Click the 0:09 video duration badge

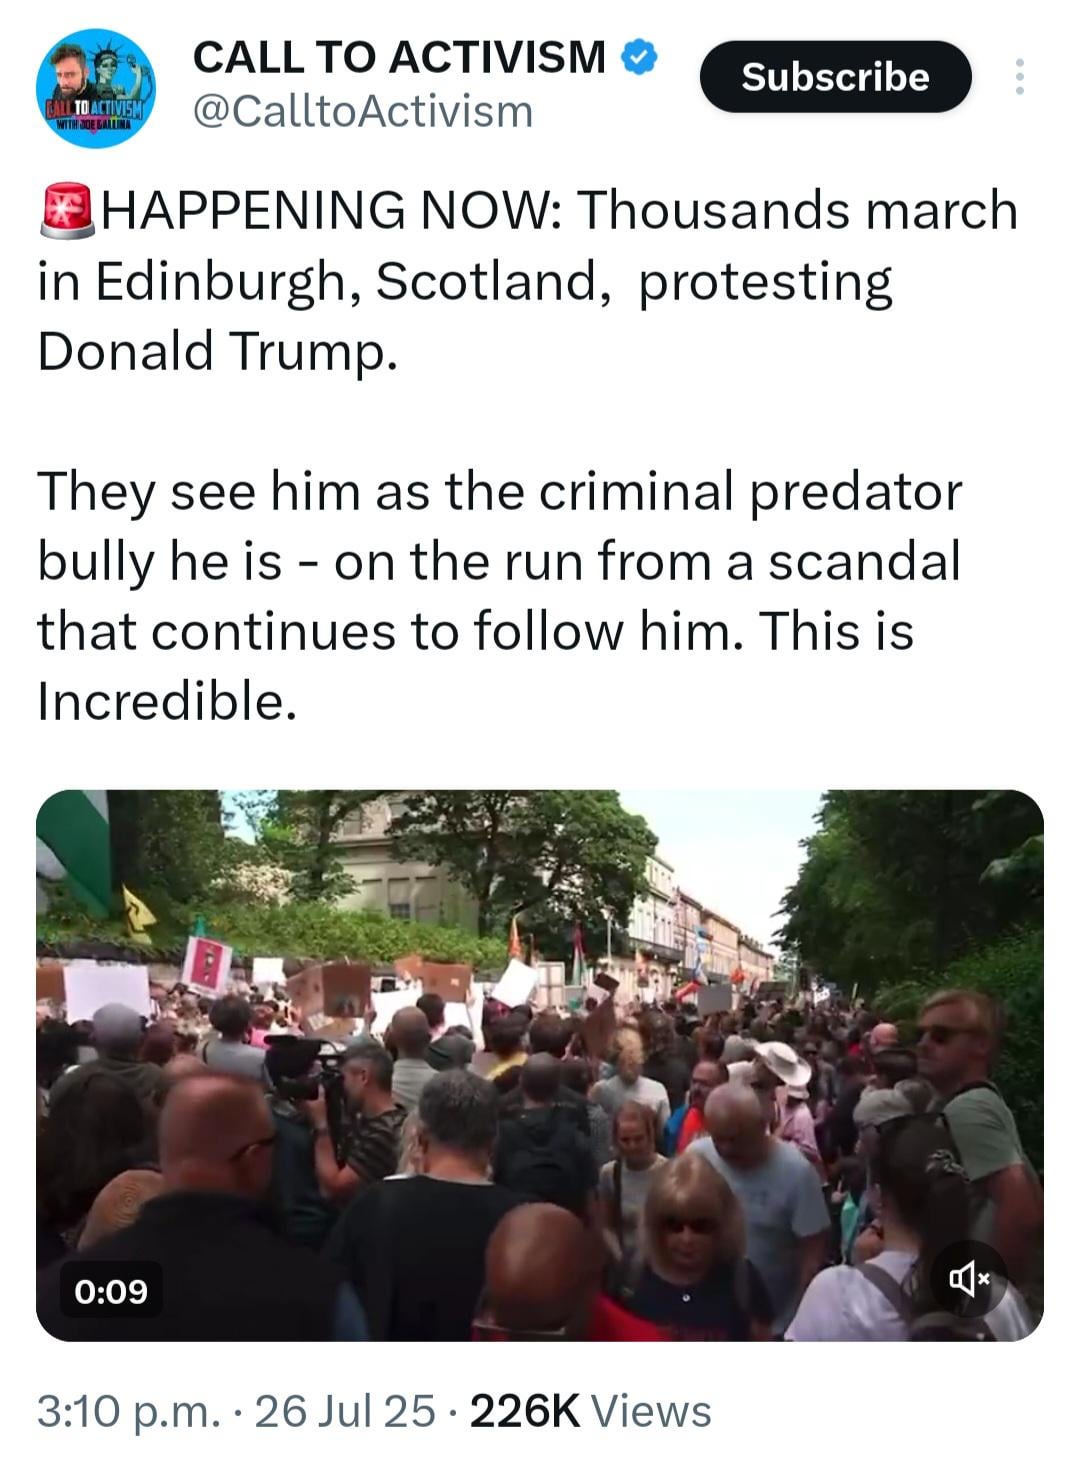click(x=111, y=1291)
